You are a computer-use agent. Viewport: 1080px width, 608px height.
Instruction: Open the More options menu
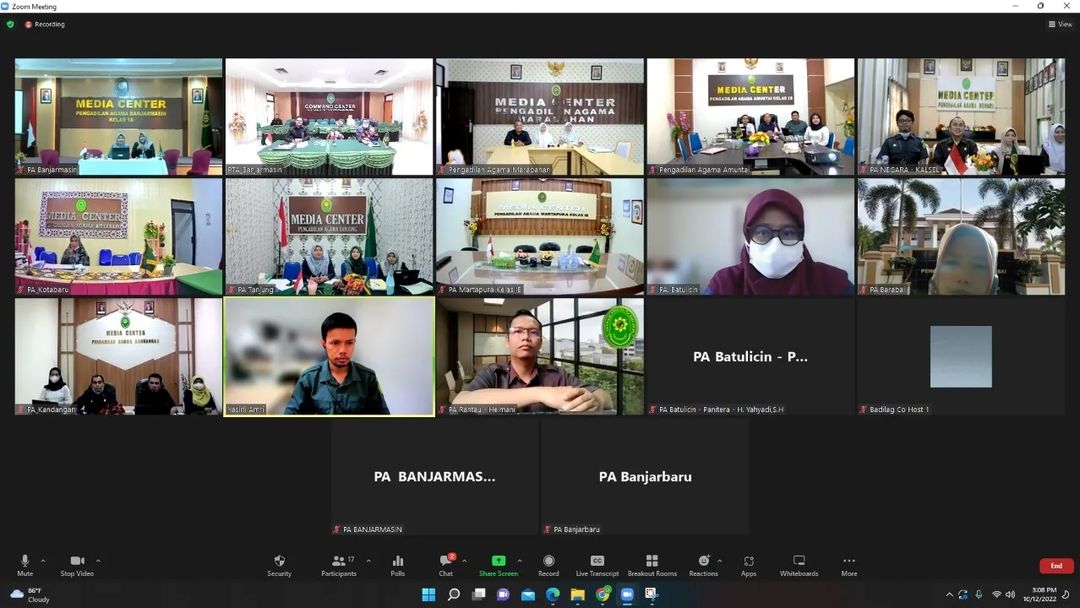(848, 564)
